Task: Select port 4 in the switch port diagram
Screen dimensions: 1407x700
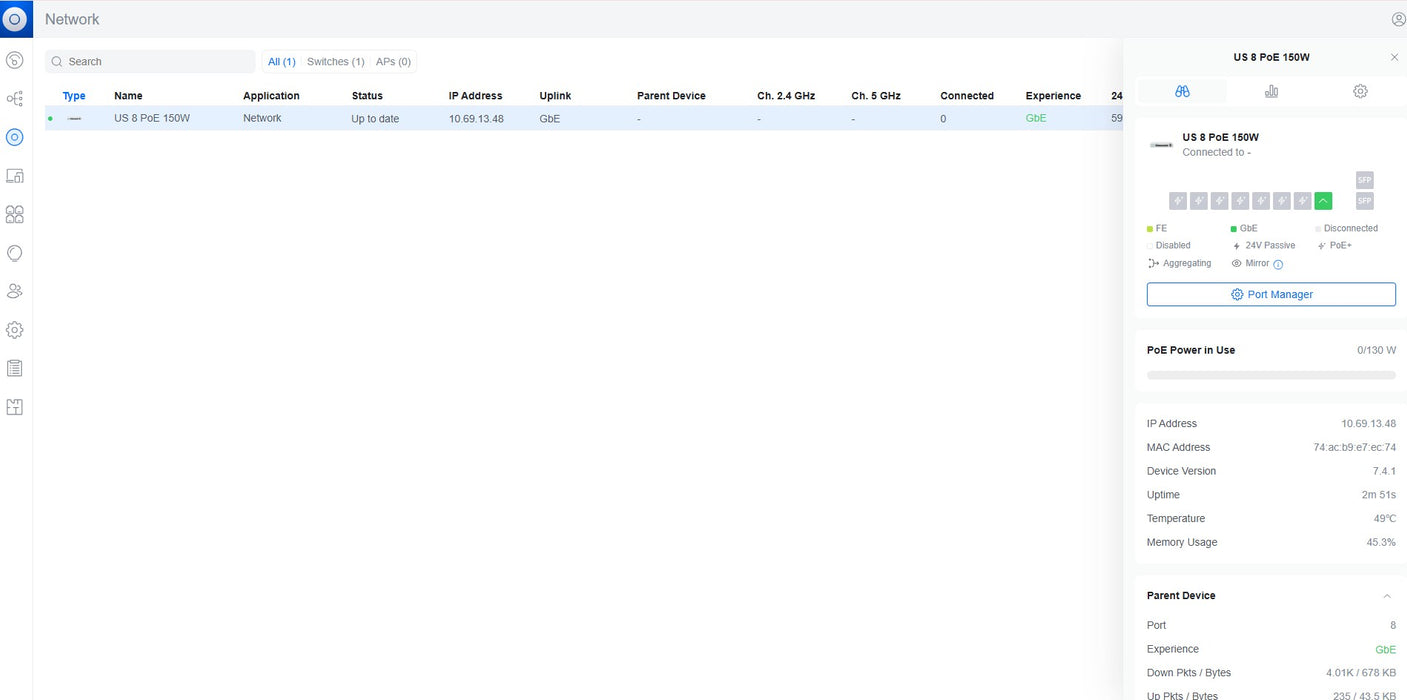Action: pos(1240,201)
